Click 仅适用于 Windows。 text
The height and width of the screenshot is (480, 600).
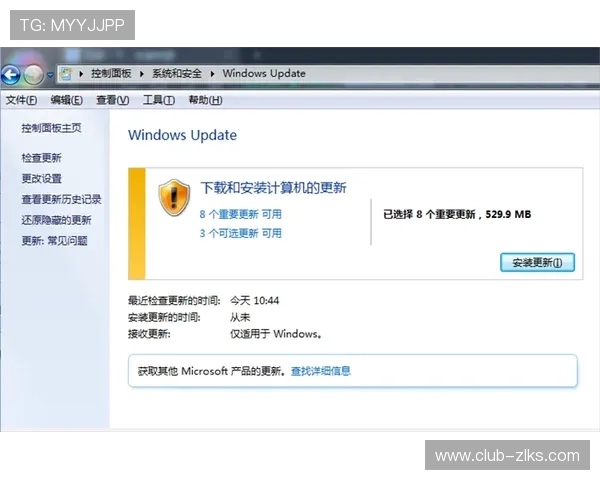coord(276,334)
